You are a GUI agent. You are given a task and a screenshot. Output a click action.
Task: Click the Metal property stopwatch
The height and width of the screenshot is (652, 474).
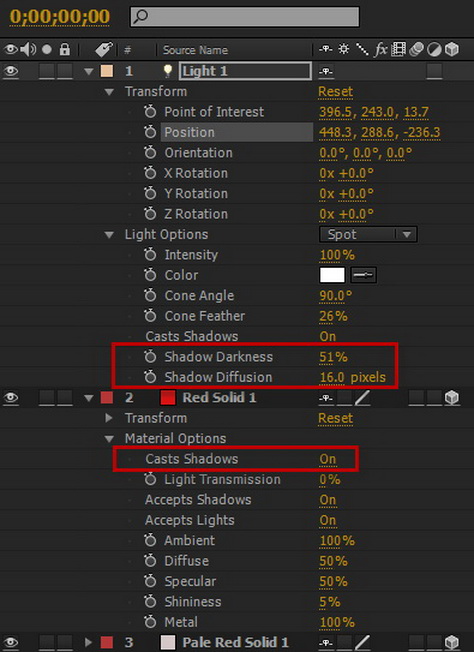pos(150,622)
